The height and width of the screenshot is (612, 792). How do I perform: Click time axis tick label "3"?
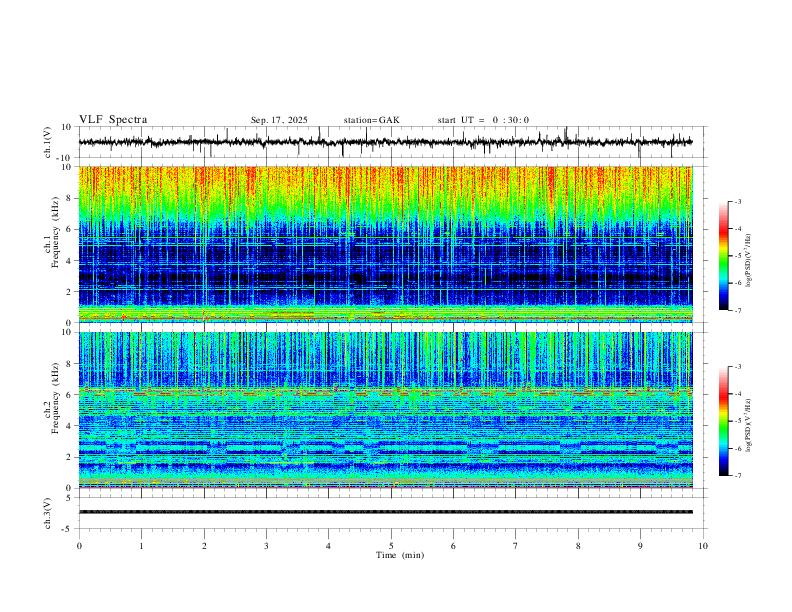pos(266,546)
